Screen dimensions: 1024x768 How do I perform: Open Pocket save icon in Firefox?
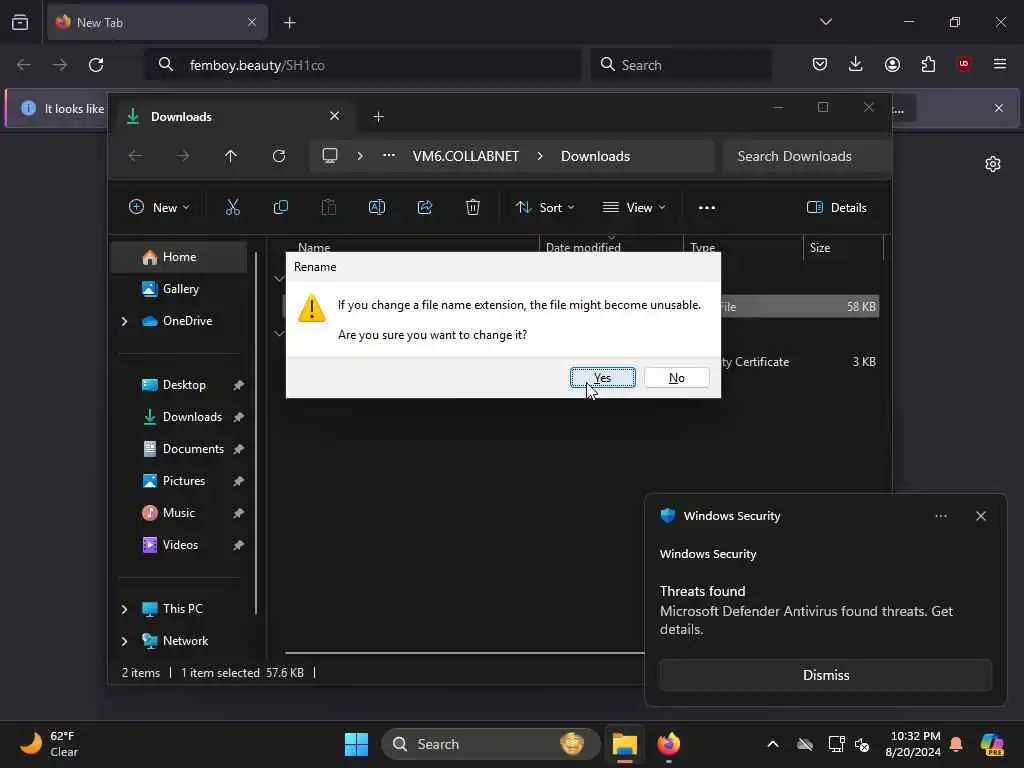point(820,64)
